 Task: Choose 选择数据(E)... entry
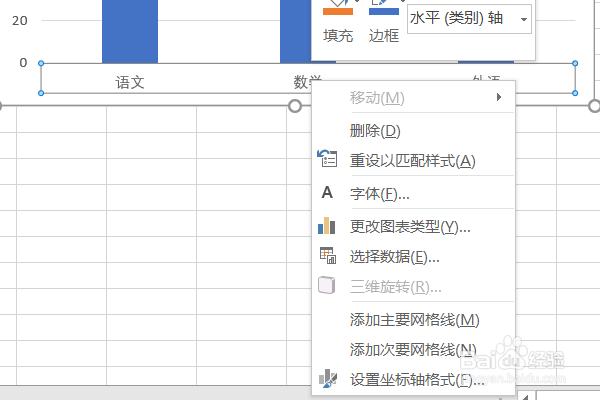click(x=413, y=256)
